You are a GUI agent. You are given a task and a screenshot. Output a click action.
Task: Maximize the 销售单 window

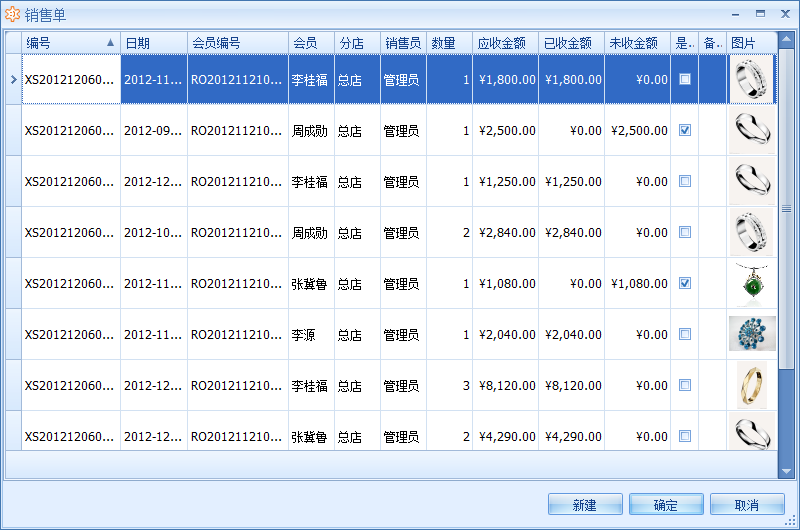pyautogui.click(x=760, y=14)
